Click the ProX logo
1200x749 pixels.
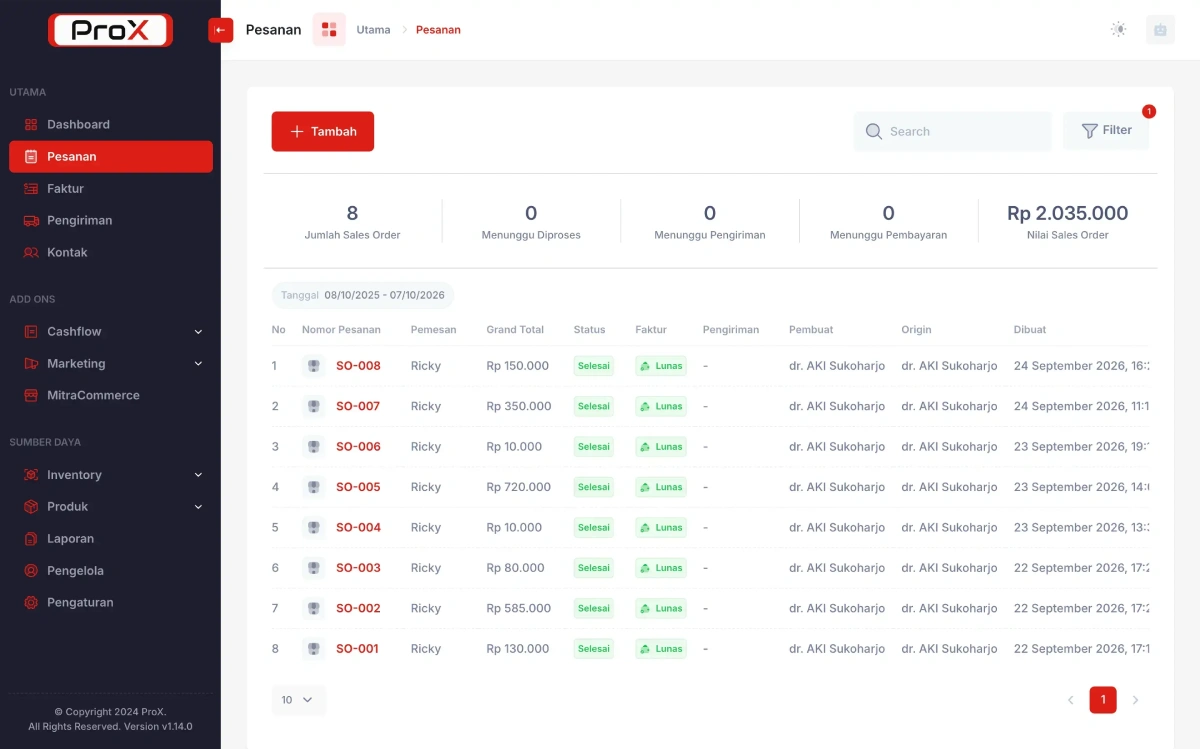point(110,30)
